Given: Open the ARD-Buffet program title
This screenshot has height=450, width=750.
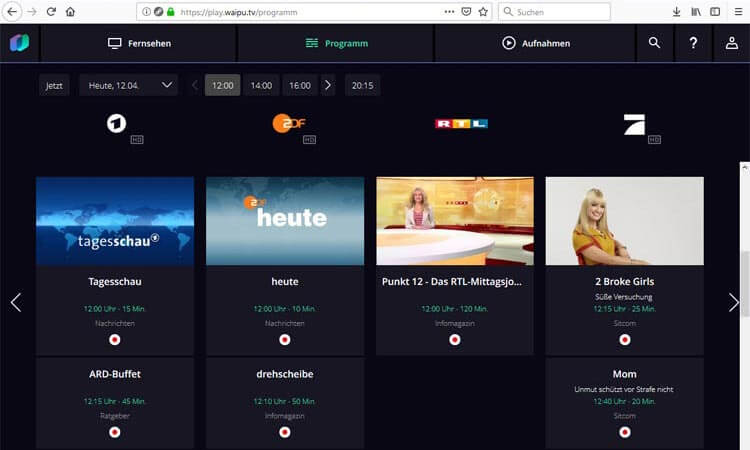Looking at the screenshot, I should 115,374.
